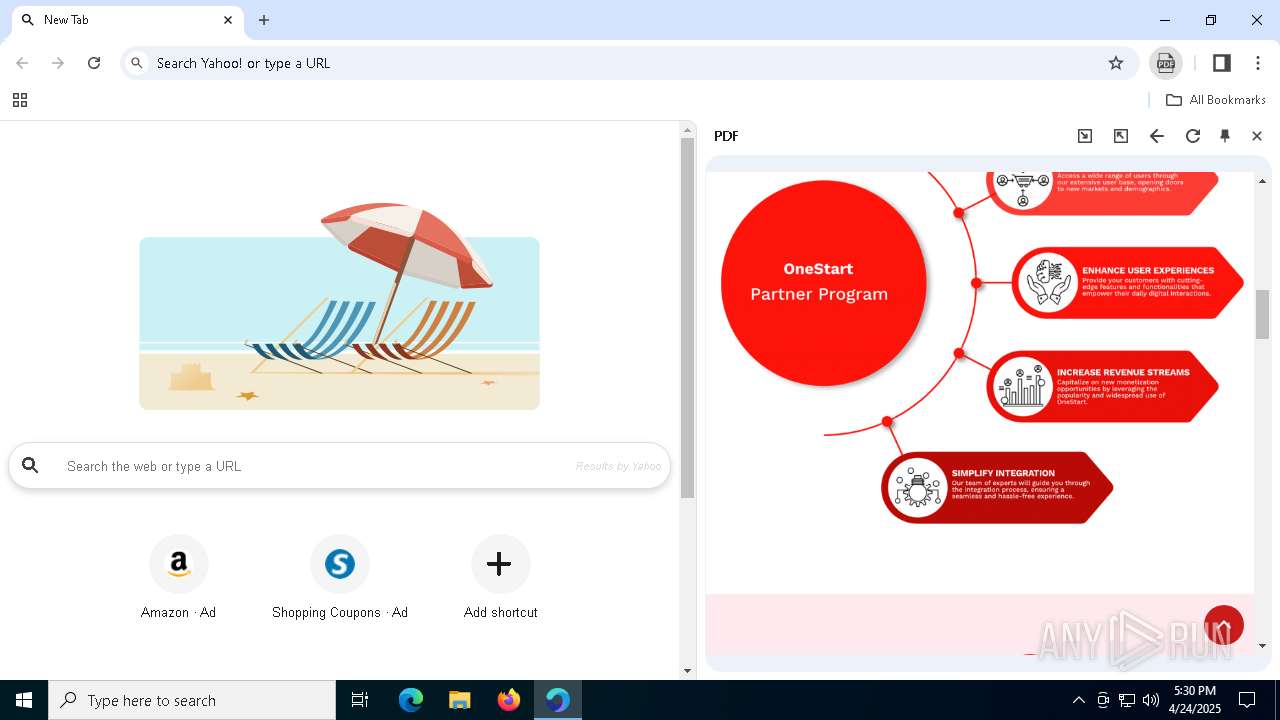
Task: Click the taskbar search box
Action: [192, 700]
